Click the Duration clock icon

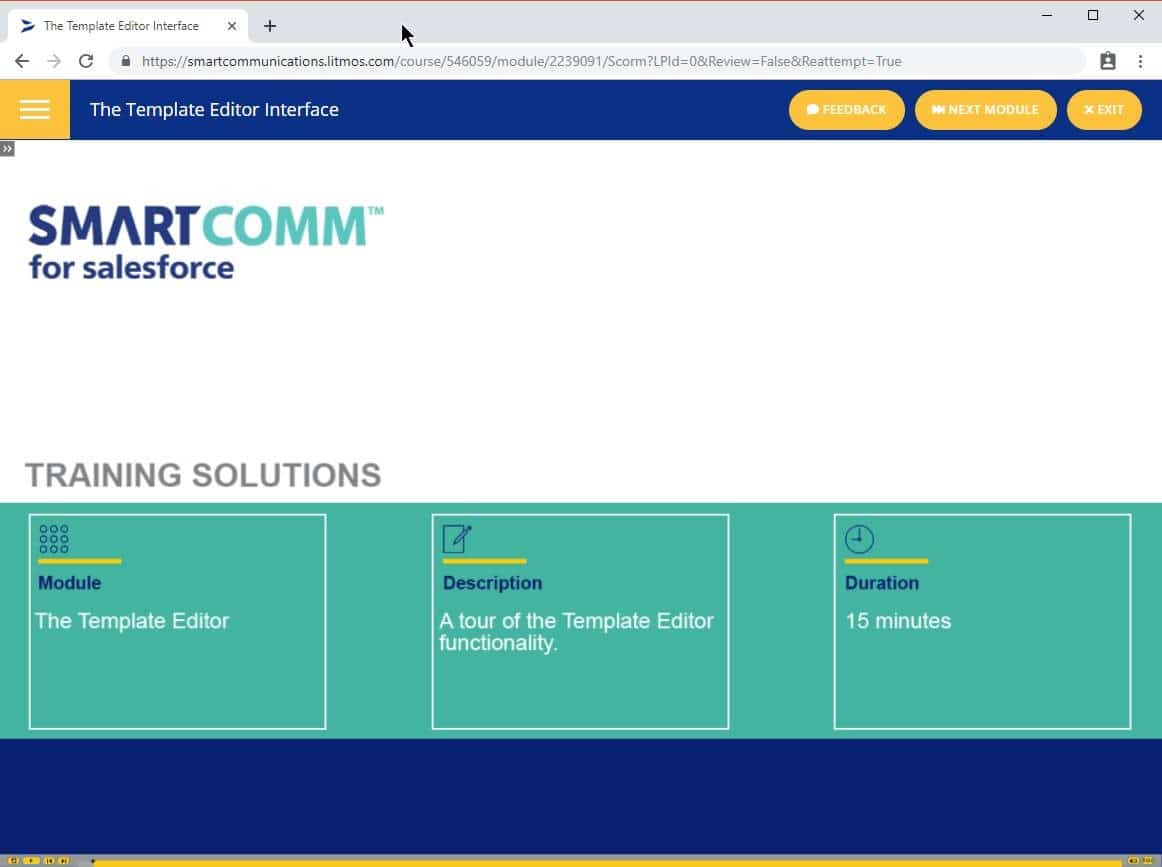[x=859, y=539]
